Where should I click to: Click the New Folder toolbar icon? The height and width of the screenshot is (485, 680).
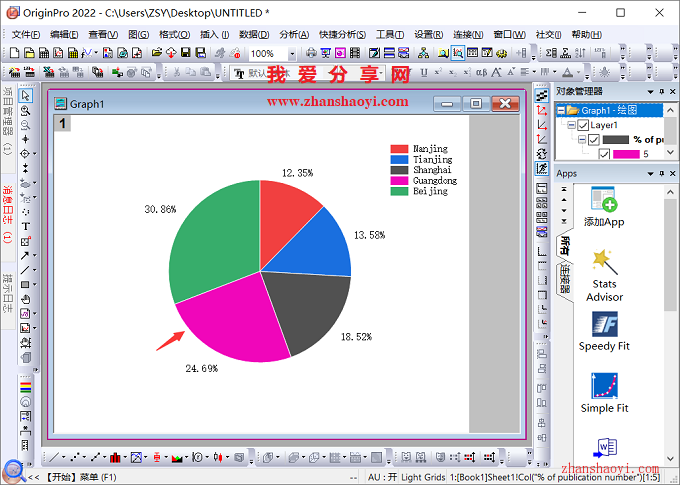click(x=29, y=53)
